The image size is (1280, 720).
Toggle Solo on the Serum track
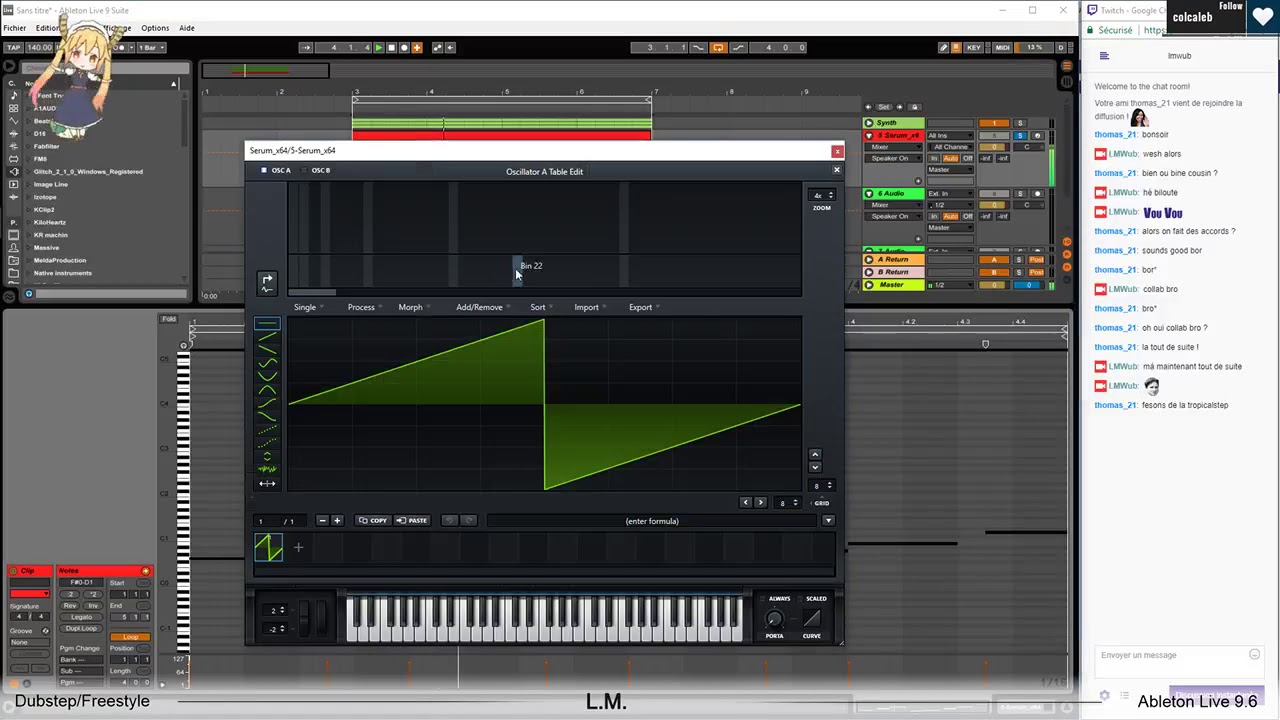1020,135
